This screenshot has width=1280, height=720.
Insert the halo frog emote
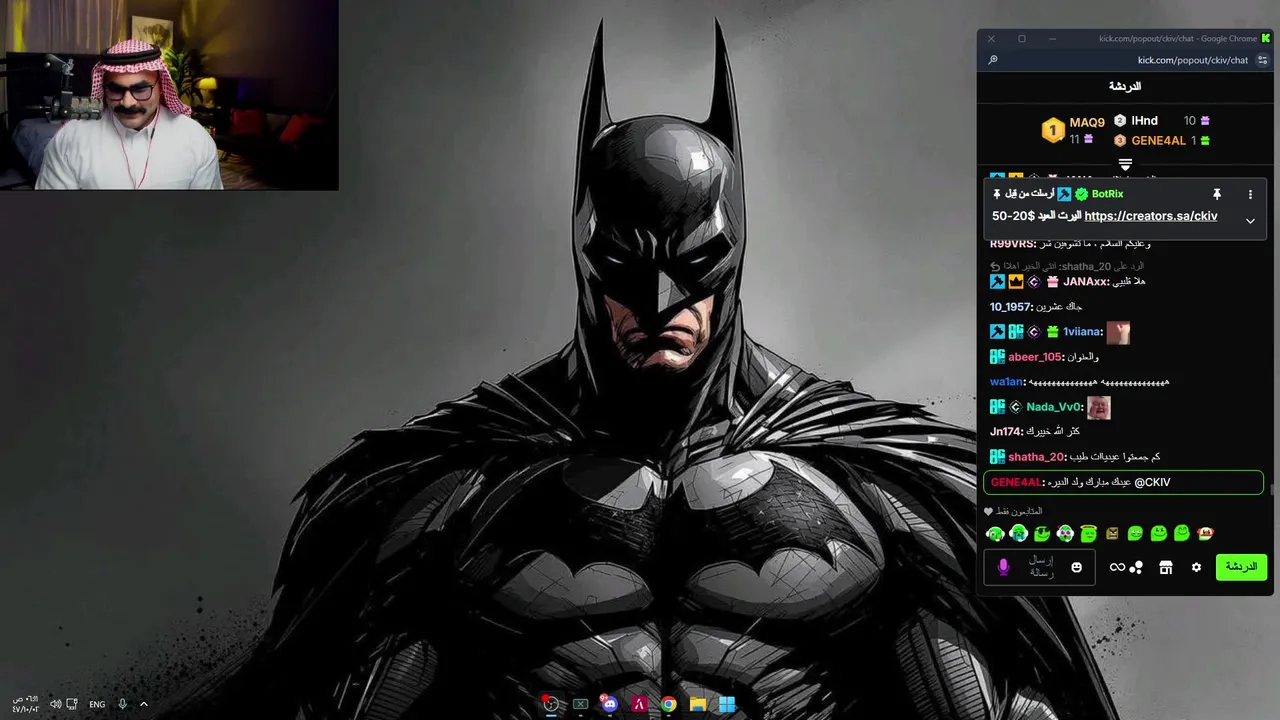point(1088,533)
